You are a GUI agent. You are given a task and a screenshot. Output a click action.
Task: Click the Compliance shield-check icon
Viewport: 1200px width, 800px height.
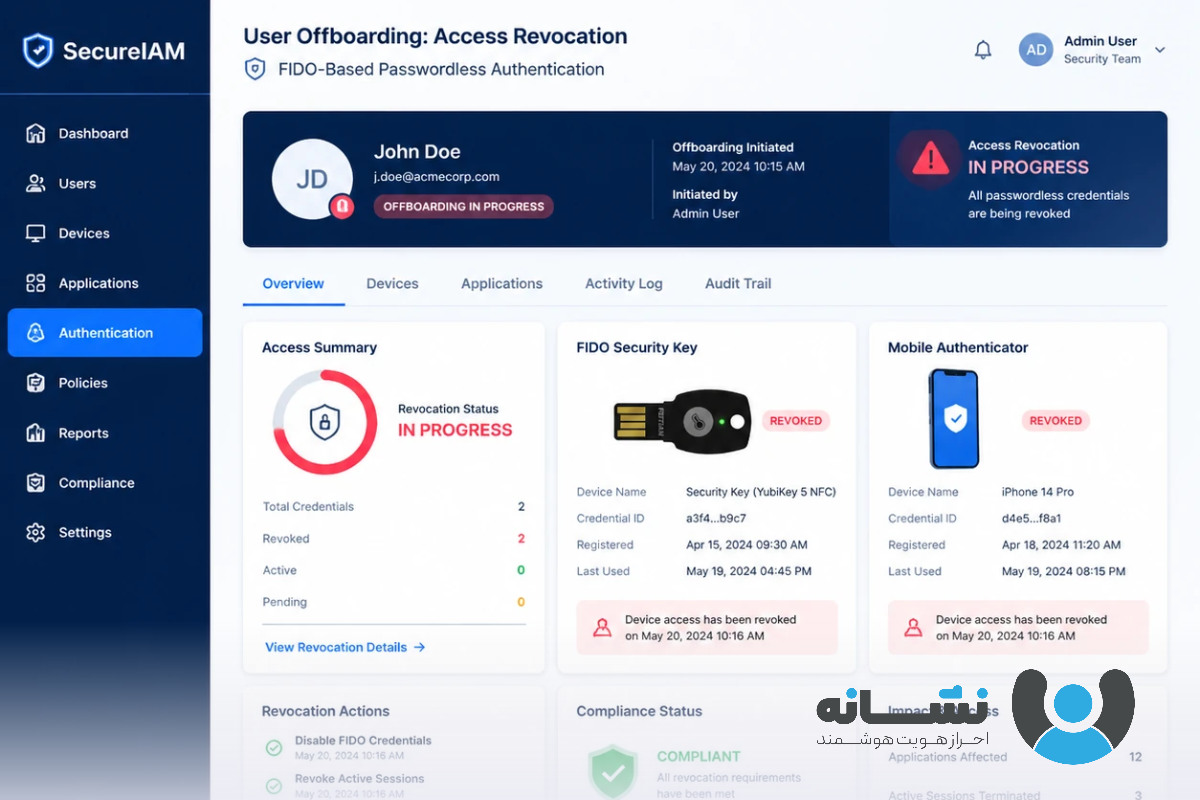(x=36, y=483)
